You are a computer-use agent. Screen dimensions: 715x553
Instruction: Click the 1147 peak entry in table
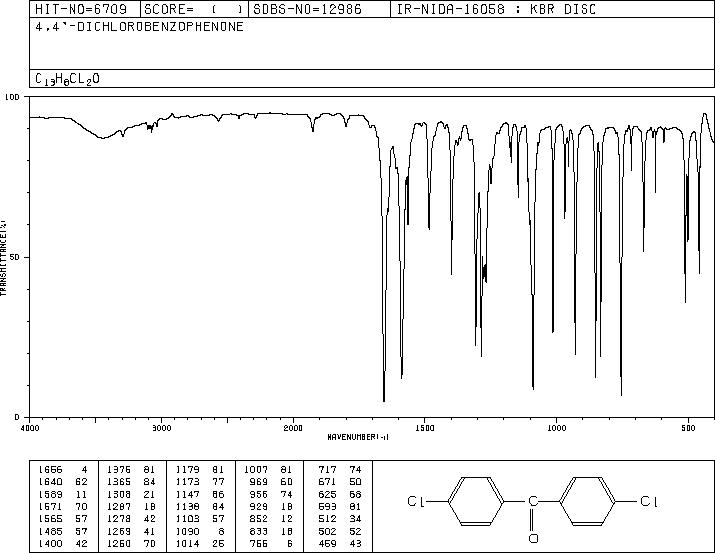[x=201, y=494]
